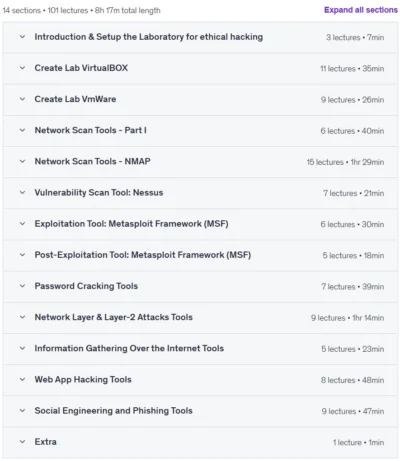Select the Social Engineering and Phishing Tools title
Viewport: 400px width, 461px height.
click(114, 411)
